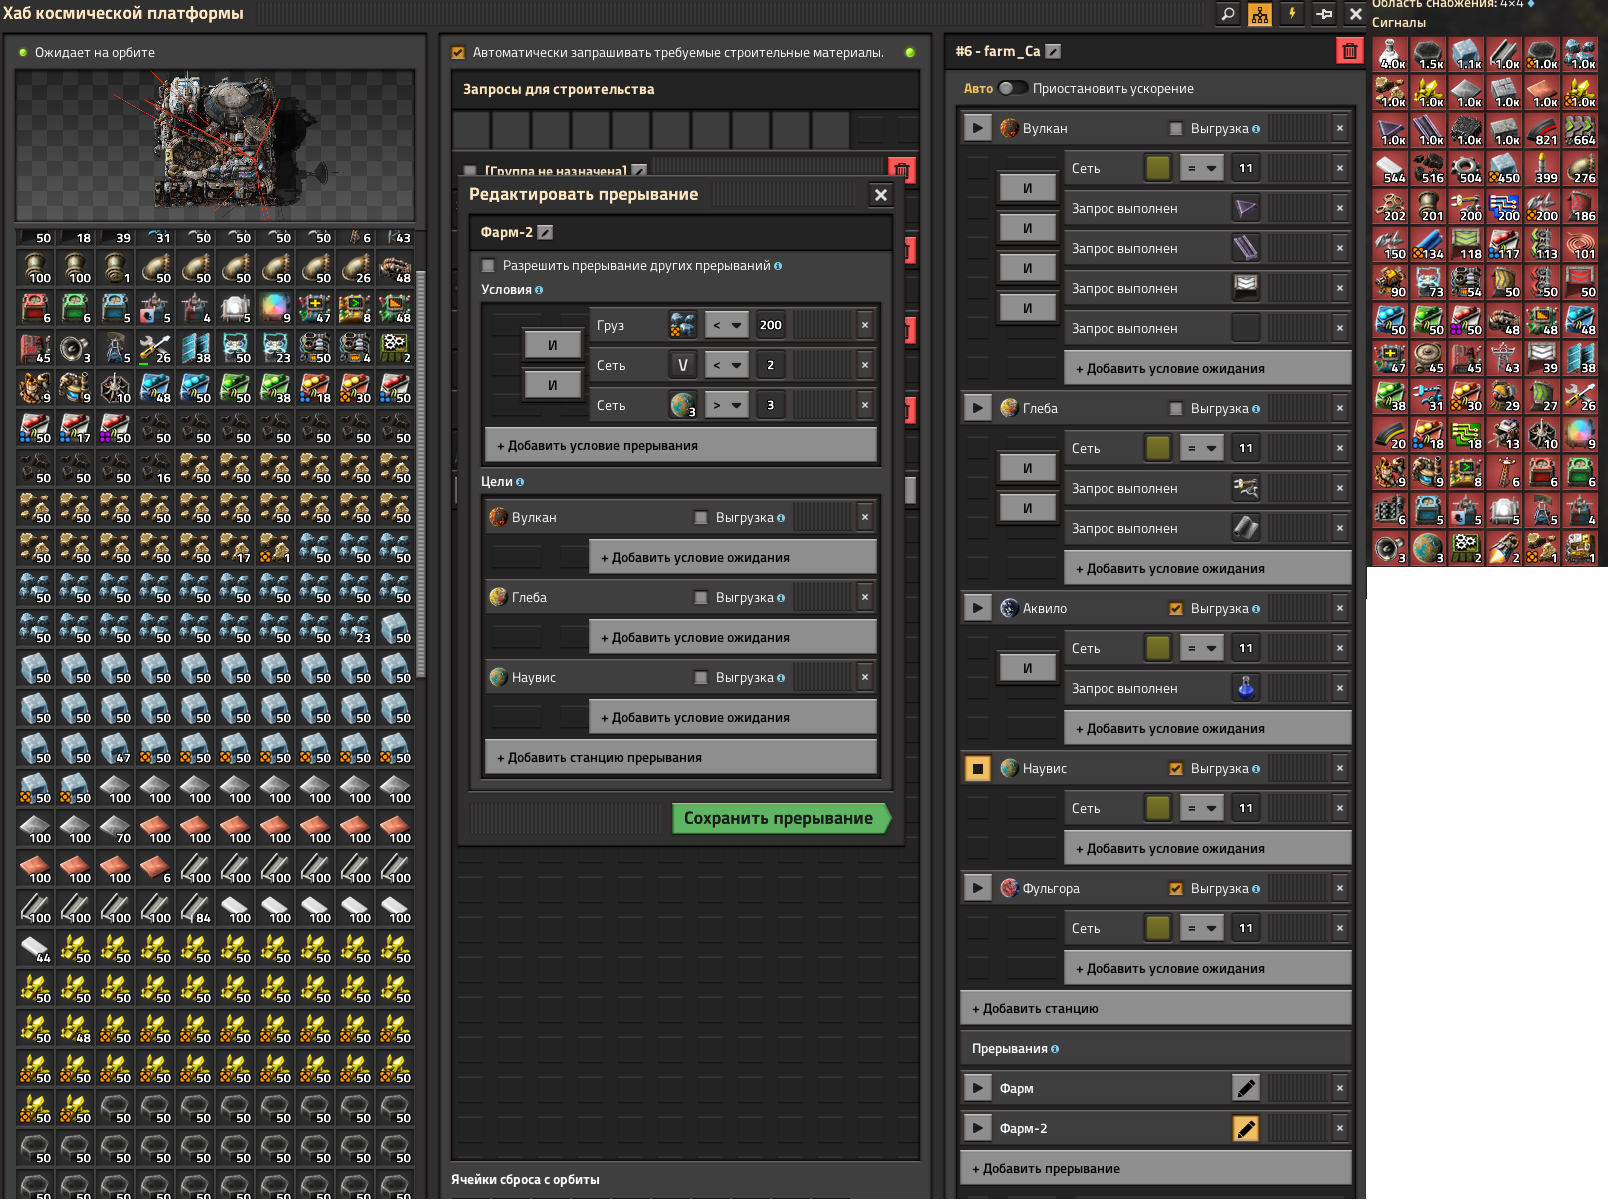Click '+ Добавить прерывание'
The width and height of the screenshot is (1608, 1202).
pos(1156,1168)
